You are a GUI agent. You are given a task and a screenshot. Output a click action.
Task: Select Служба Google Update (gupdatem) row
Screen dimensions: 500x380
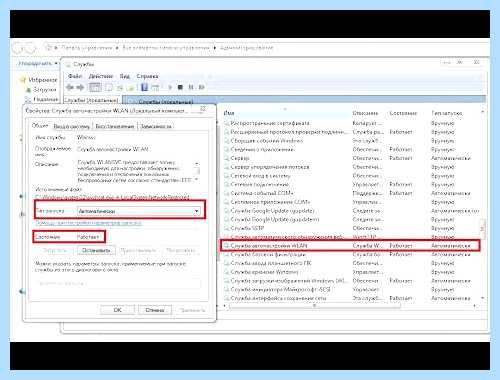click(x=351, y=219)
